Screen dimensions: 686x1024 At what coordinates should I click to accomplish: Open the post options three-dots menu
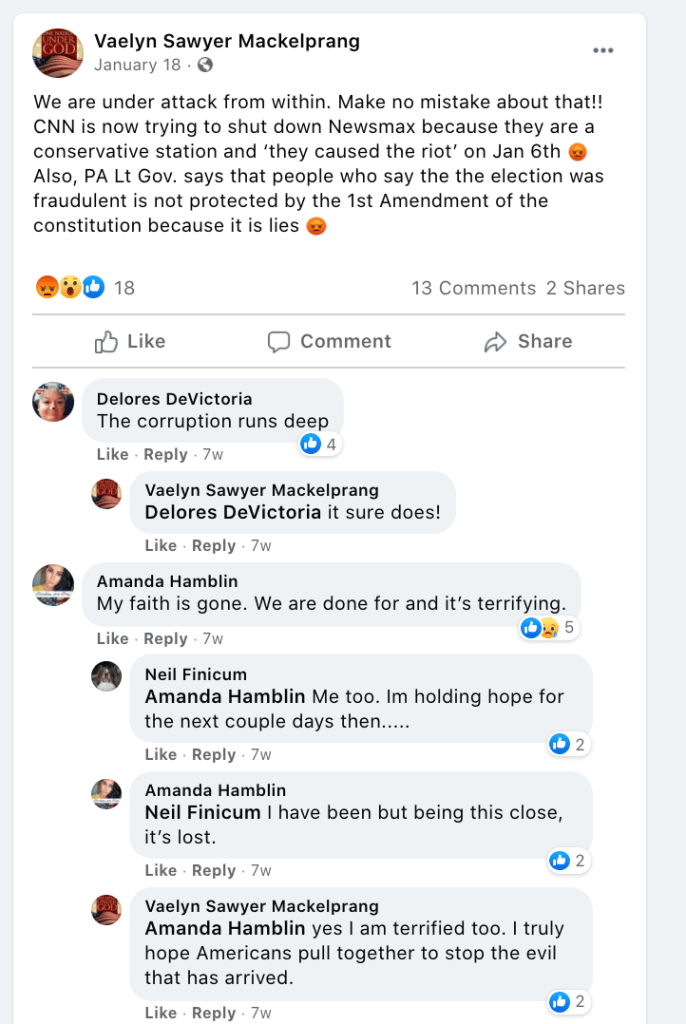tap(603, 51)
